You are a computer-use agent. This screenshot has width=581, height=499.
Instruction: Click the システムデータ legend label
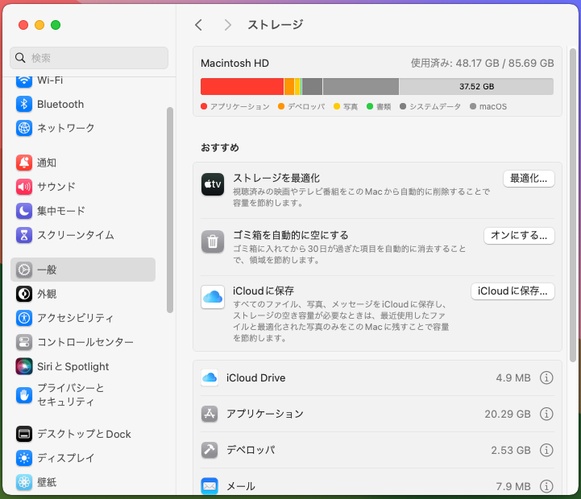[435, 107]
